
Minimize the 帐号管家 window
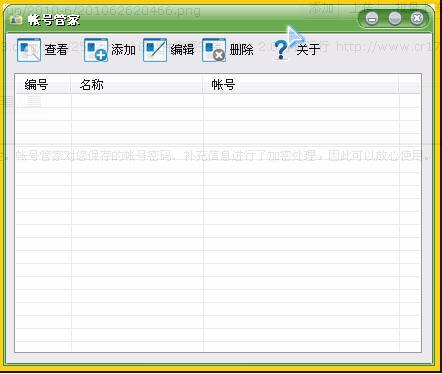click(x=372, y=18)
